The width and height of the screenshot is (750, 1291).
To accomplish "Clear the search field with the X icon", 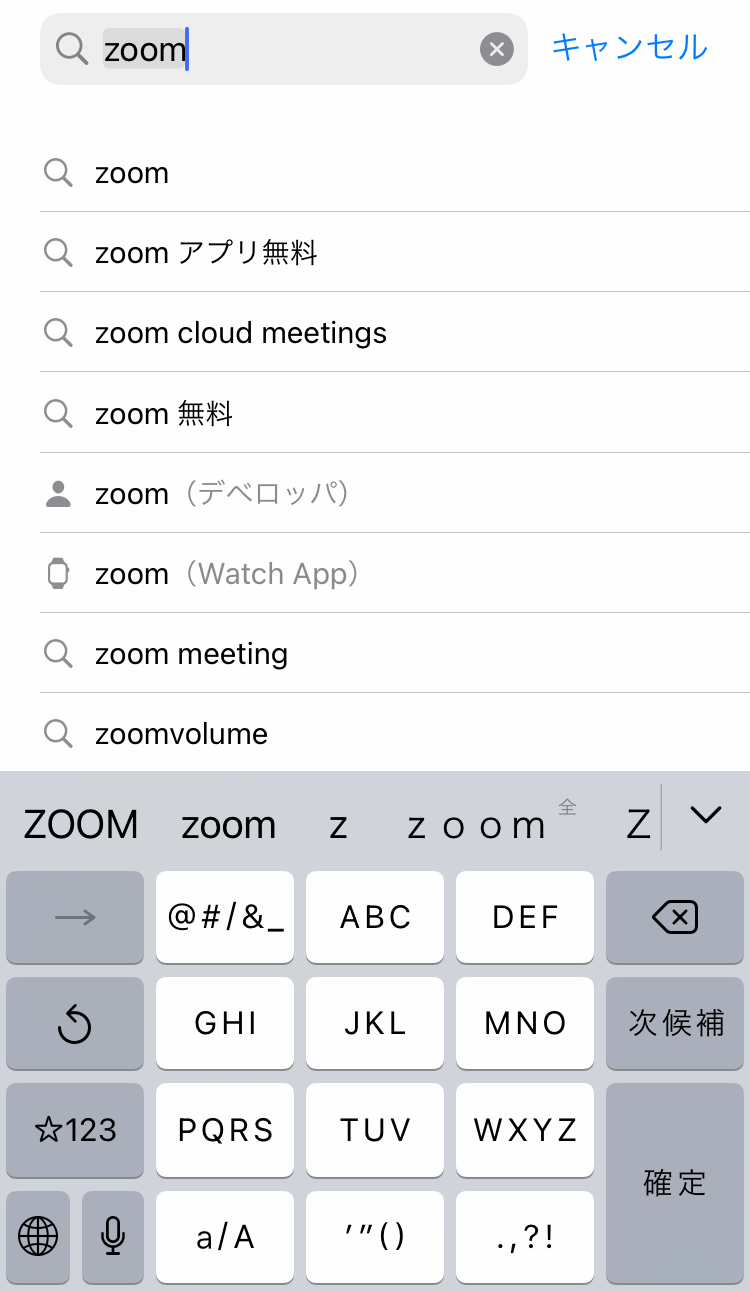I will 496,49.
